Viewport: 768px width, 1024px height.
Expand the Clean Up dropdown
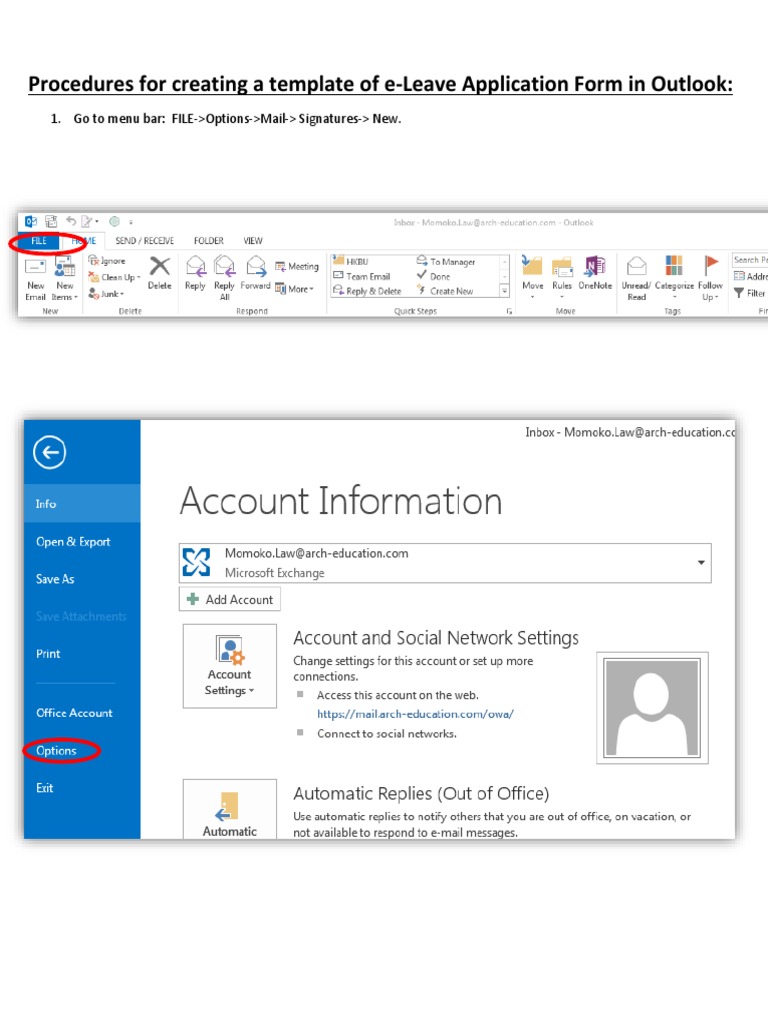pyautogui.click(x=114, y=277)
